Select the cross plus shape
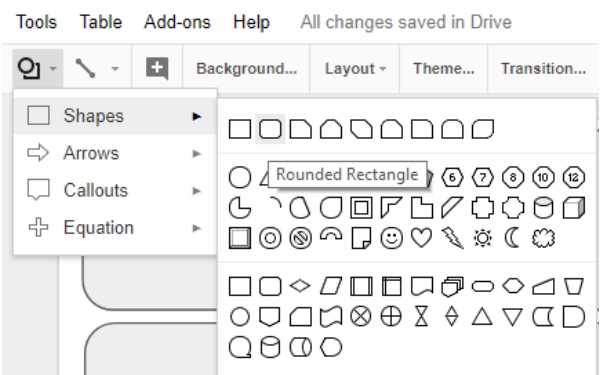This screenshot has width=600, height=375. coord(483,208)
